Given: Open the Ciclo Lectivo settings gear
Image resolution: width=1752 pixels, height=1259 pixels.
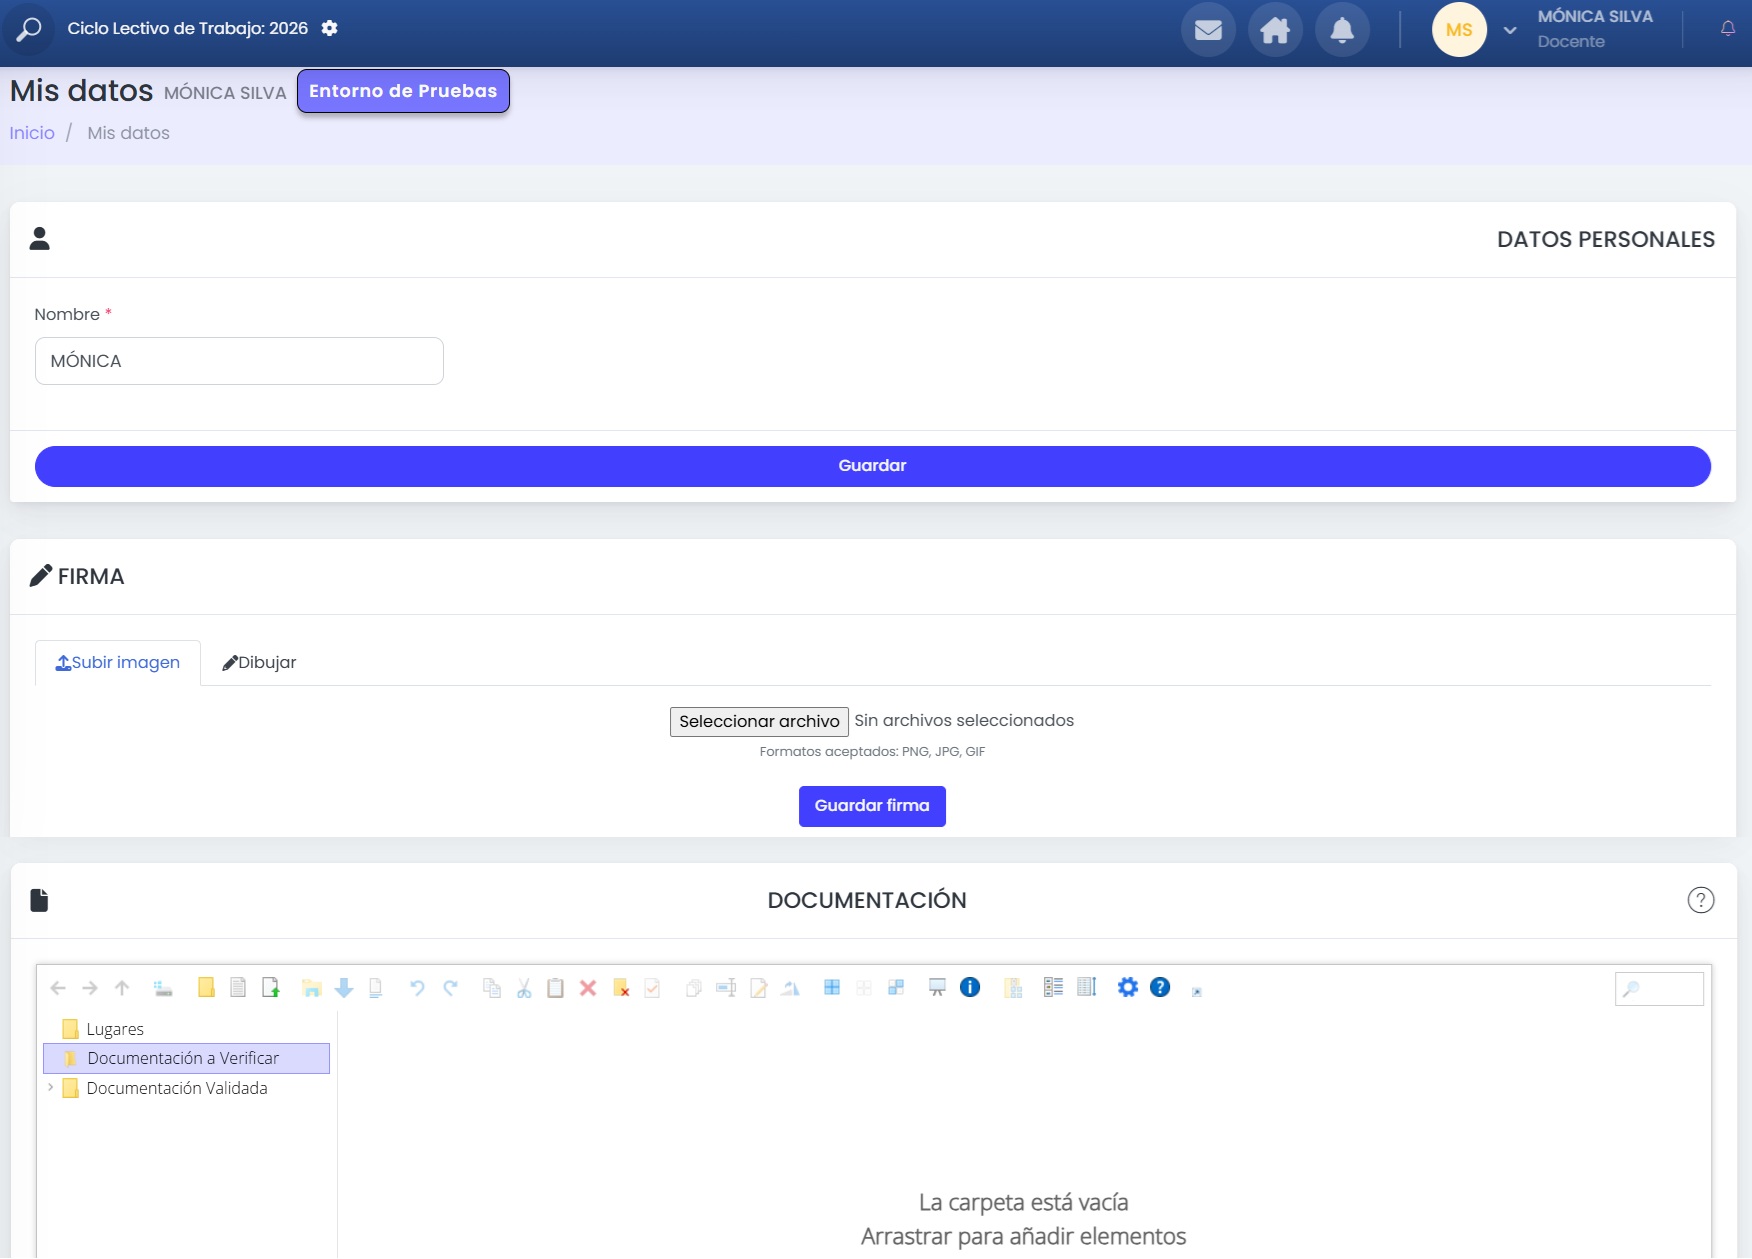Looking at the screenshot, I should 329,28.
